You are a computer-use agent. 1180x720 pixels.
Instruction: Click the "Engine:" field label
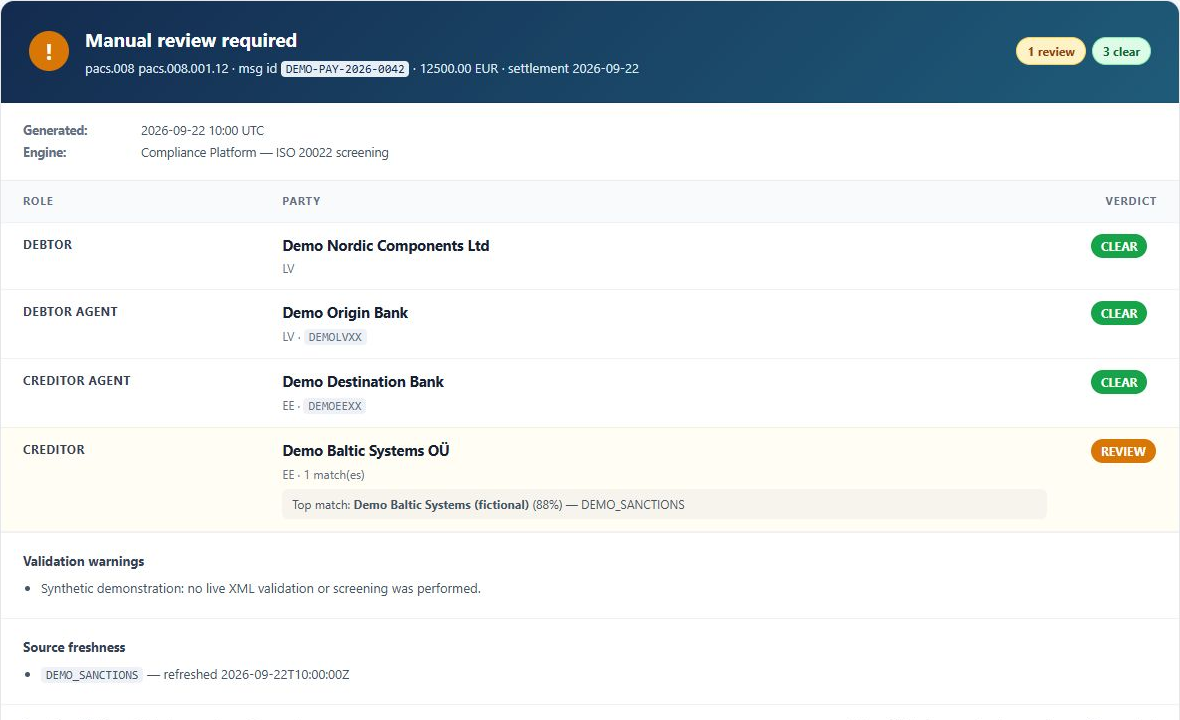(x=44, y=153)
